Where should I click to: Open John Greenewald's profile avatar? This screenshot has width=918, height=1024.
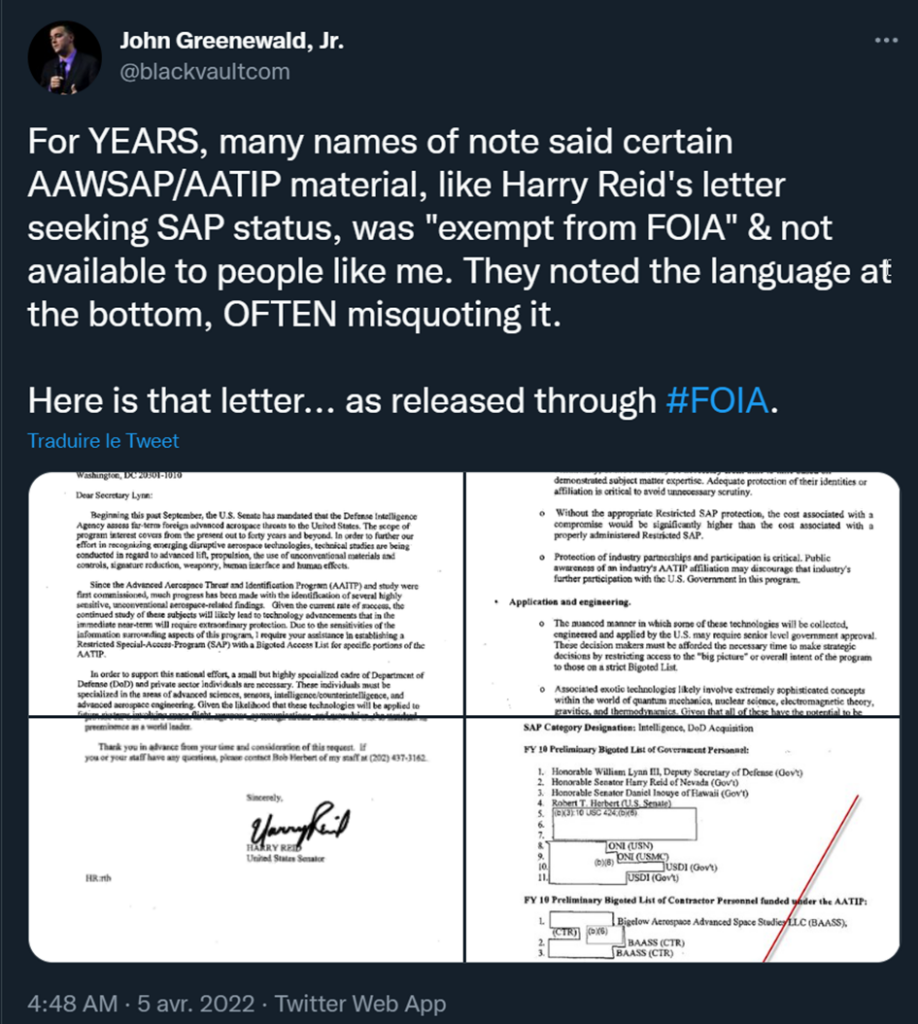65,57
